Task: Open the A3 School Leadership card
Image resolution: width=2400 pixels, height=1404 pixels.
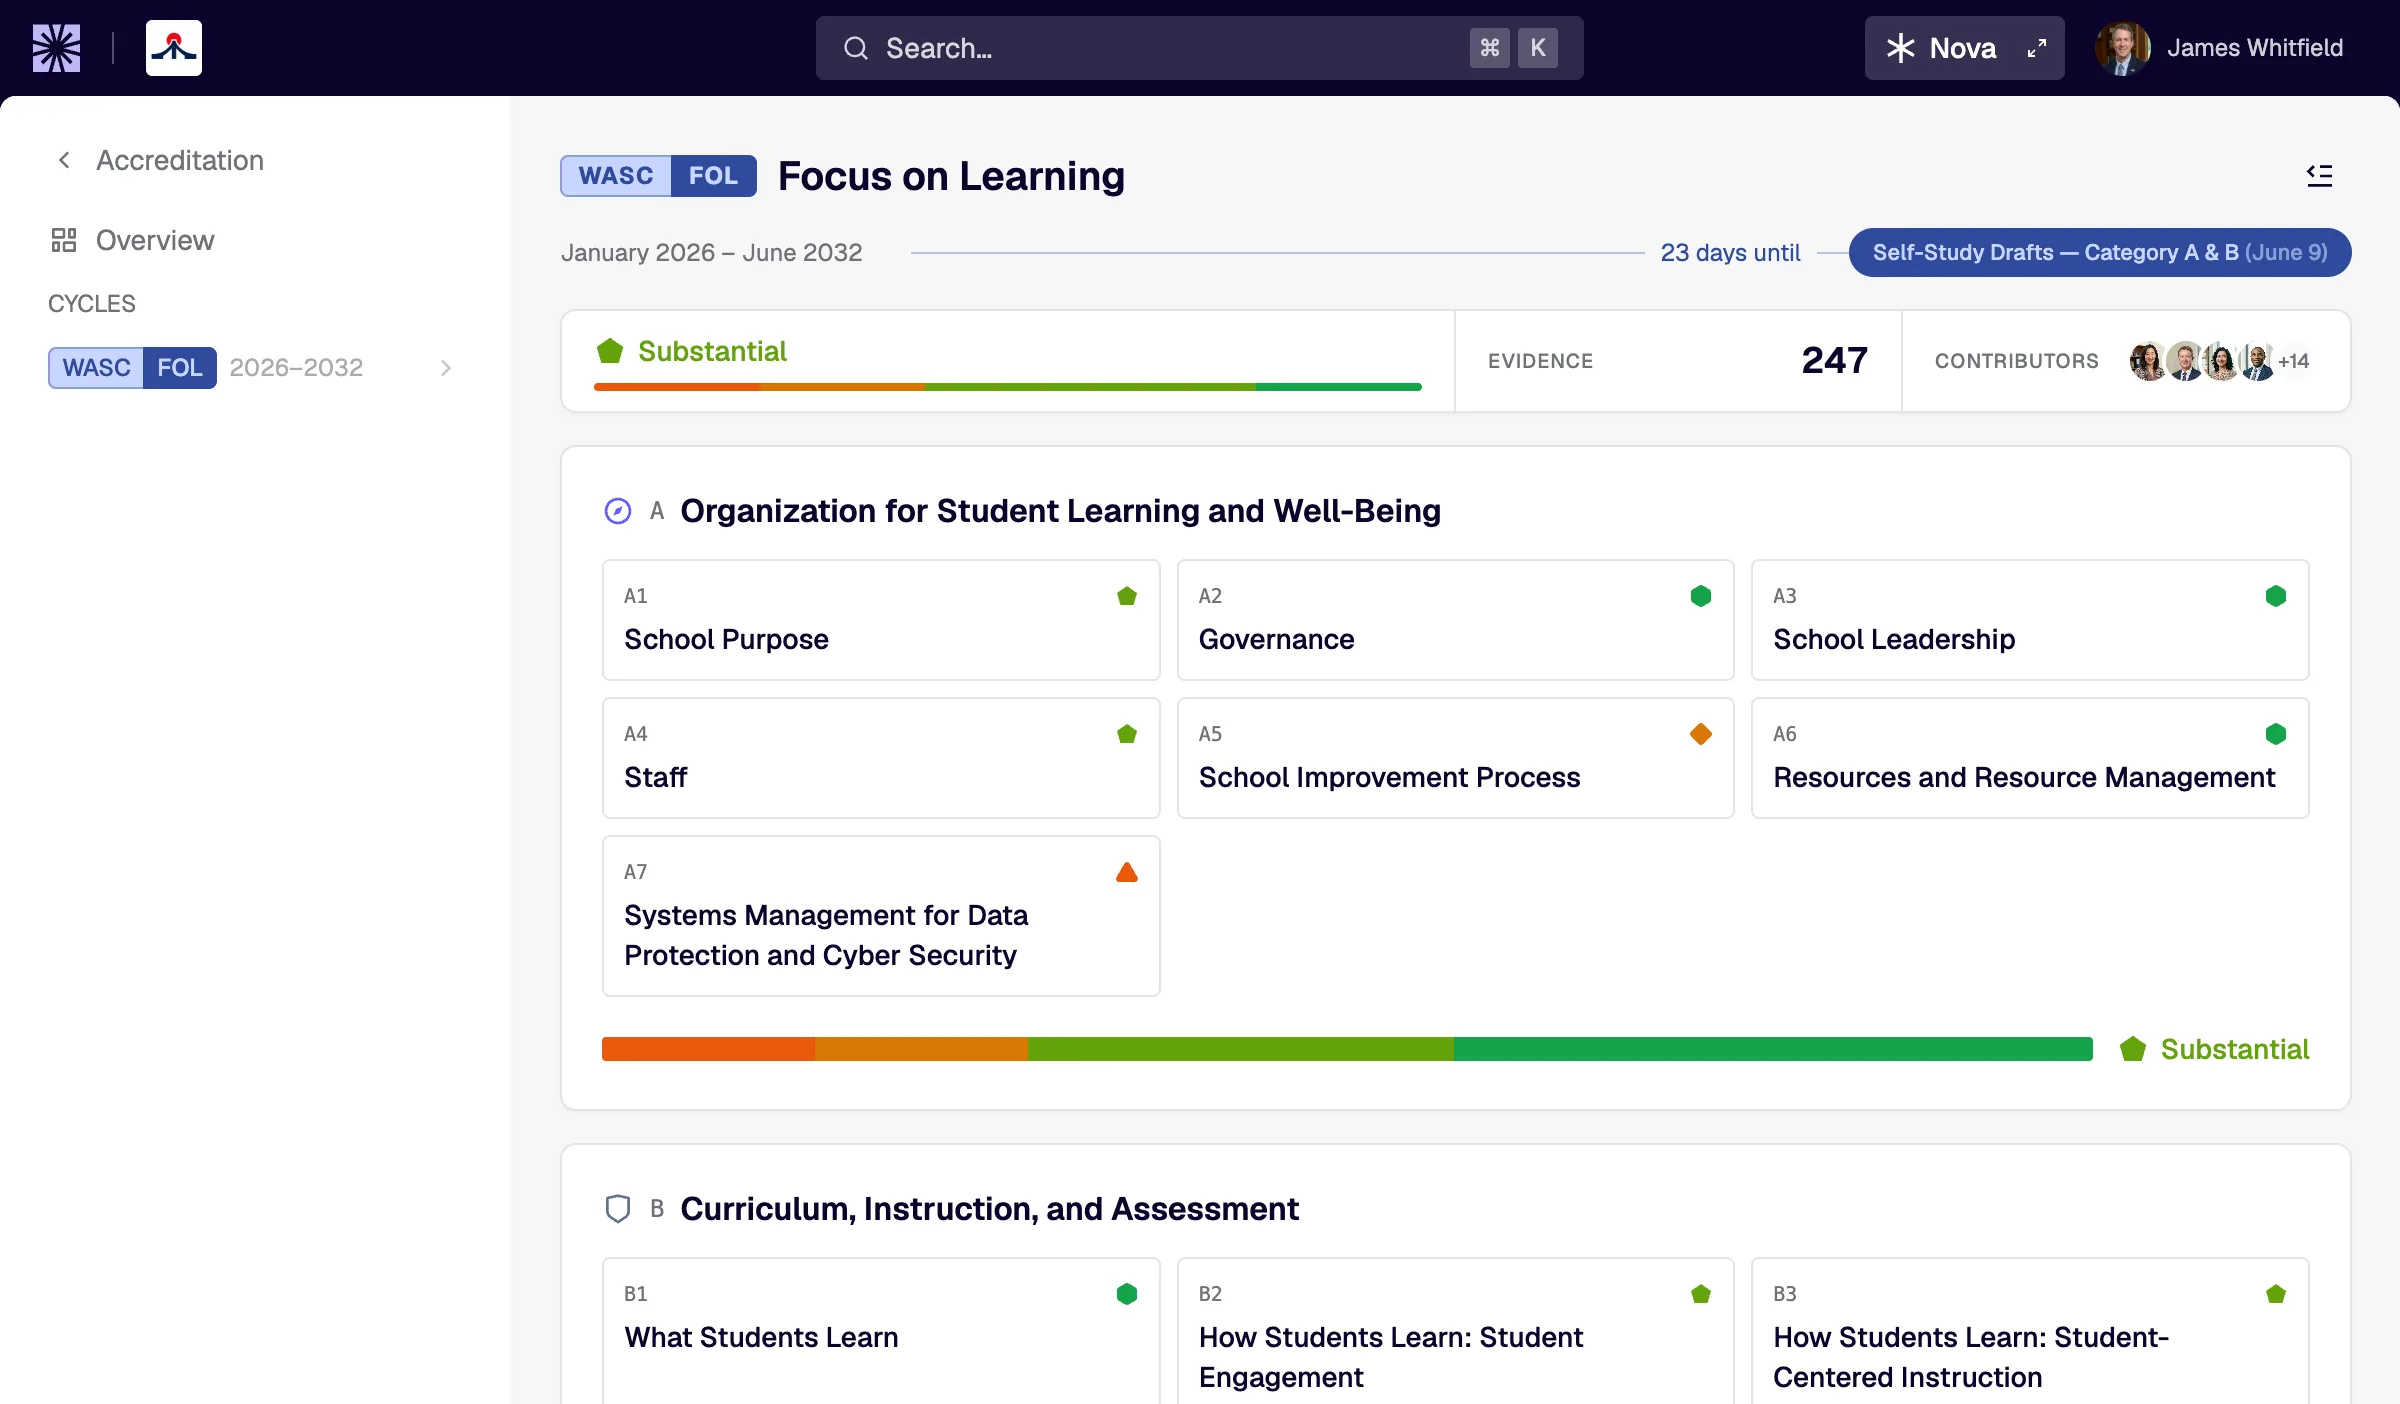Action: 2030,620
